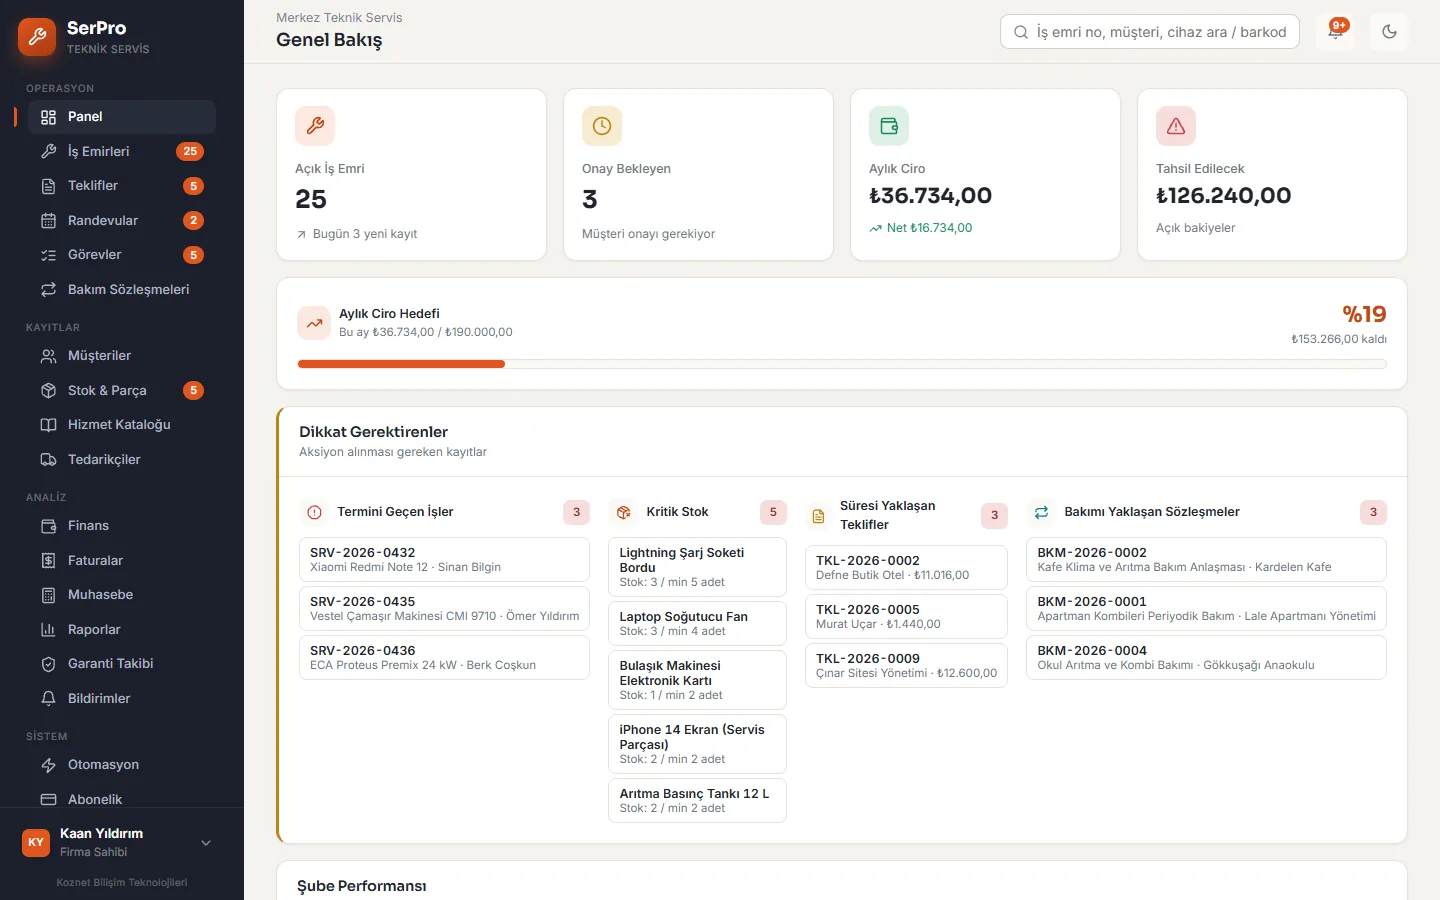
Task: Click the Aylık Ciro wallet icon
Action: (889, 126)
